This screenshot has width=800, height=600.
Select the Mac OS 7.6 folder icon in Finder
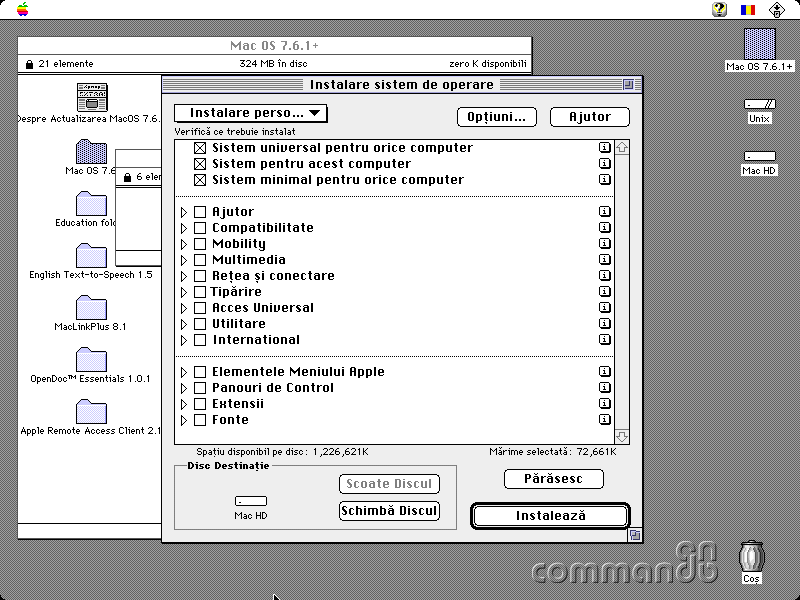[x=91, y=151]
